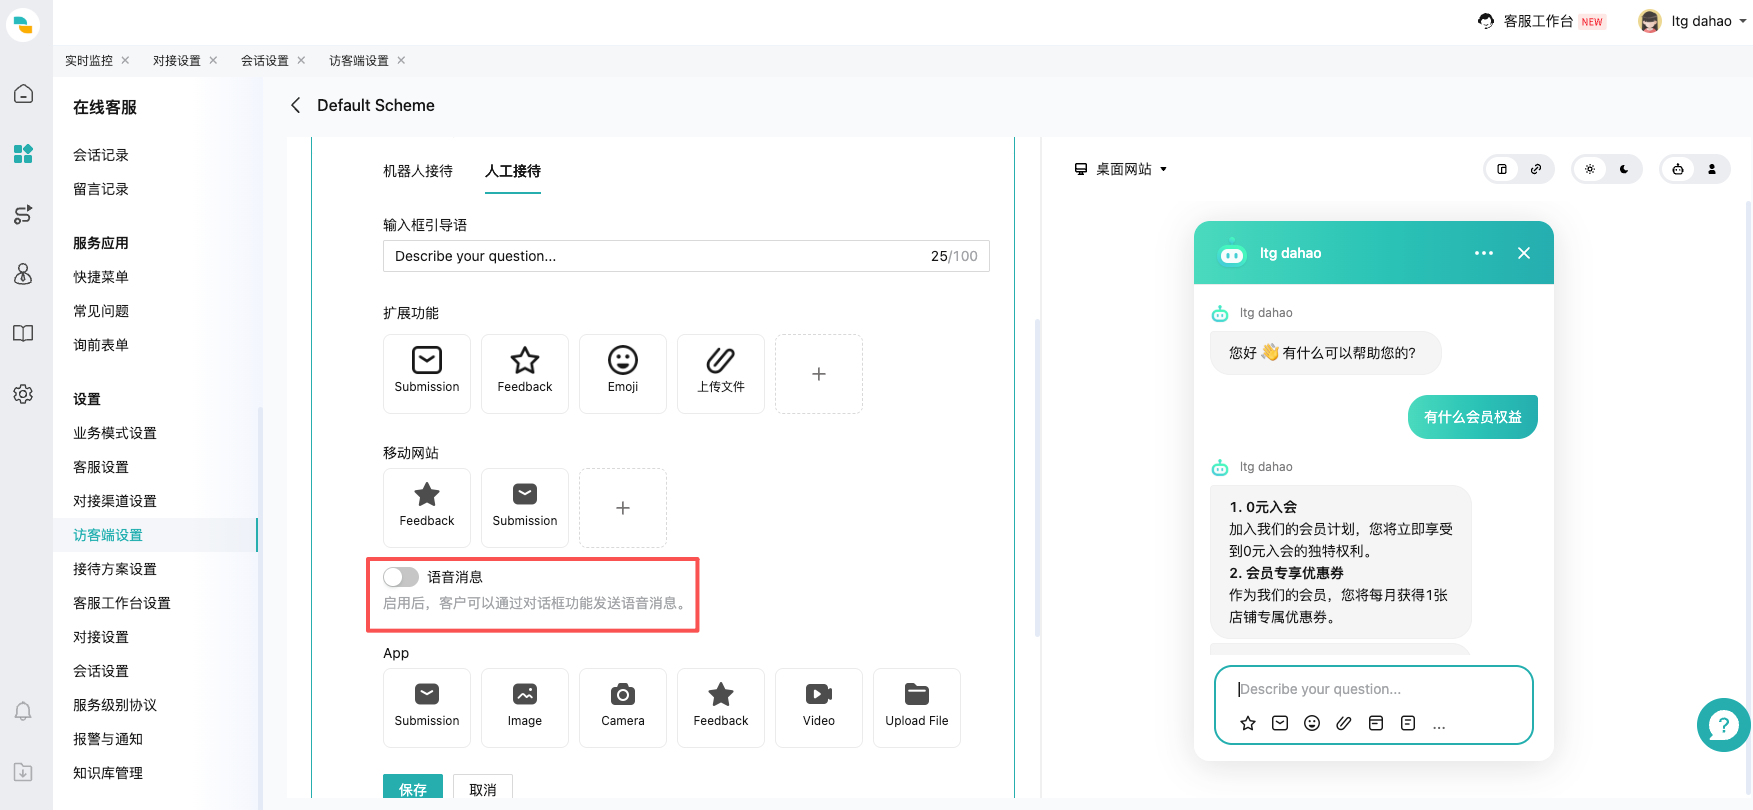
Task: Go back from Default Scheme
Action: pyautogui.click(x=295, y=105)
